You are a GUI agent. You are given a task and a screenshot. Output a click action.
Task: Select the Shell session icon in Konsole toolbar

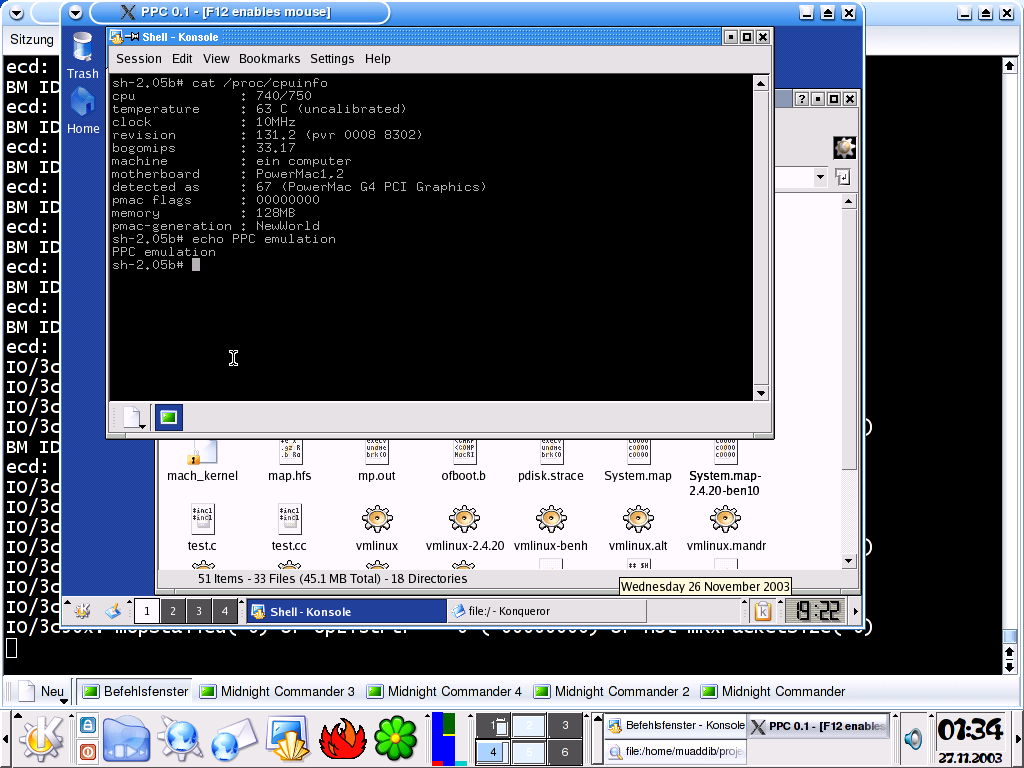[168, 417]
